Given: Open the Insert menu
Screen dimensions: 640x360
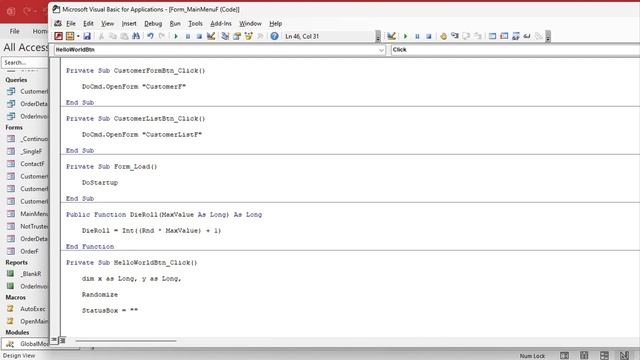Looking at the screenshot, I should [129, 24].
